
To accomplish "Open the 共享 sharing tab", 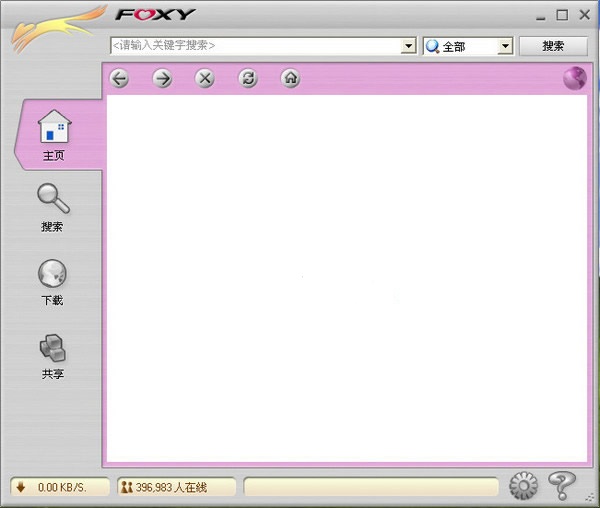I will point(52,356).
